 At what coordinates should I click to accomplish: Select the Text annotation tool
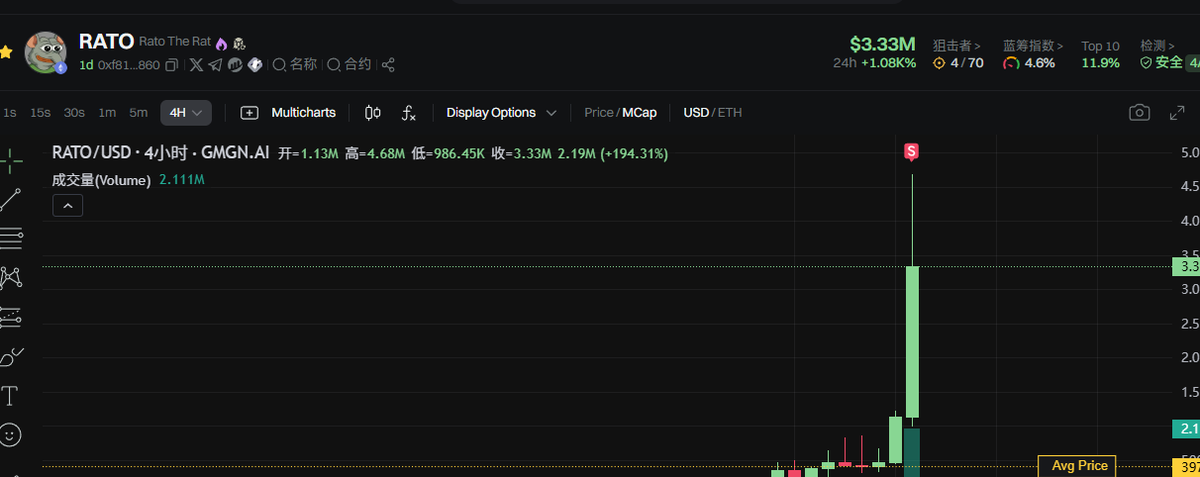click(x=11, y=396)
